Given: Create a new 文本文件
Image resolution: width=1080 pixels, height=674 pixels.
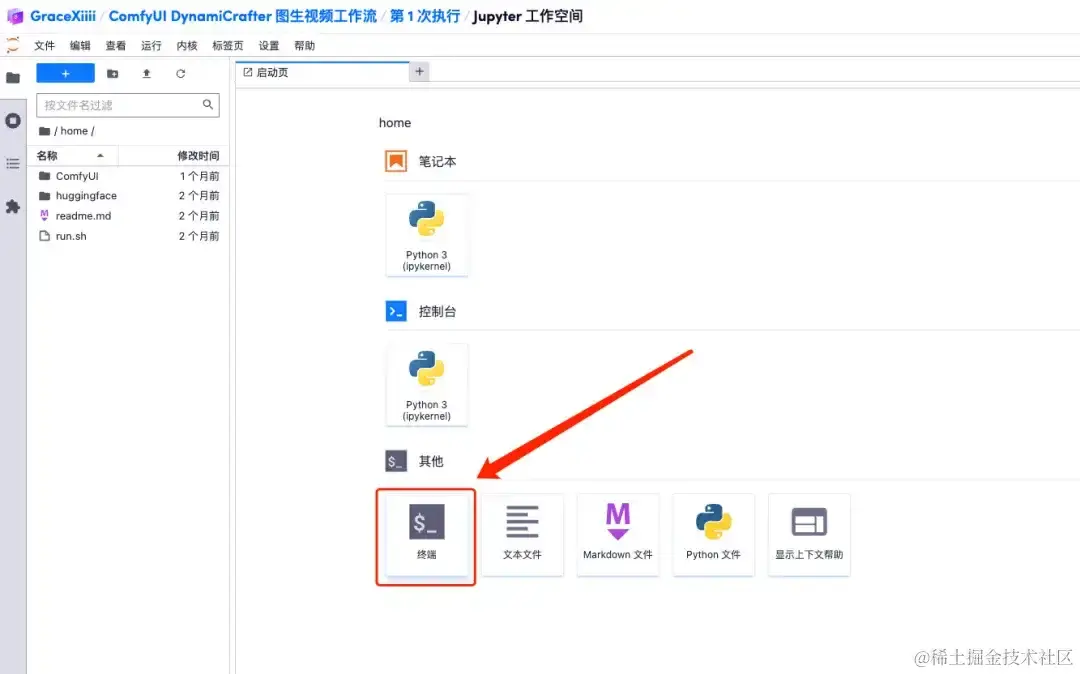Looking at the screenshot, I should coord(522,535).
